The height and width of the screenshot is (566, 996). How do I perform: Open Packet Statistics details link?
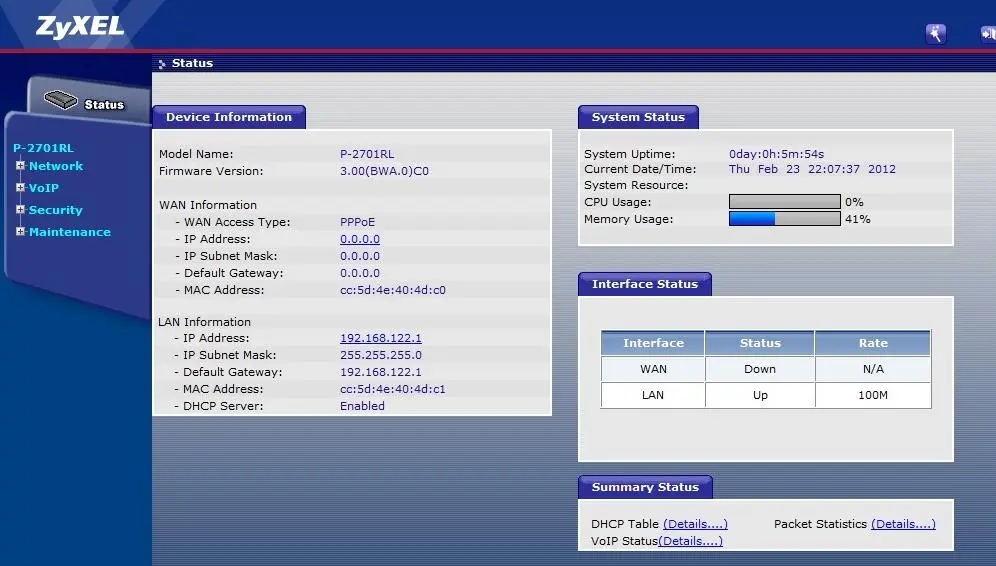903,524
